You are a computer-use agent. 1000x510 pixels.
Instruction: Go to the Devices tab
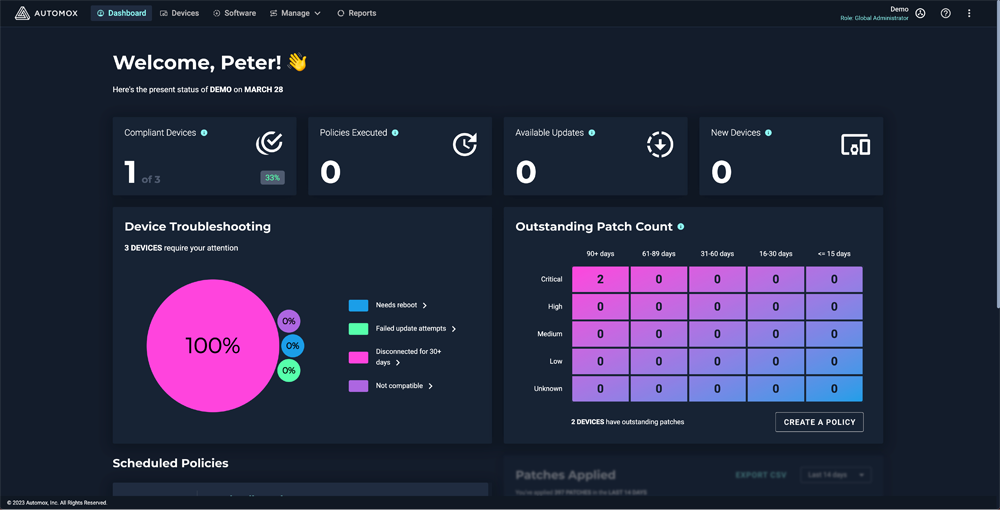click(x=179, y=13)
